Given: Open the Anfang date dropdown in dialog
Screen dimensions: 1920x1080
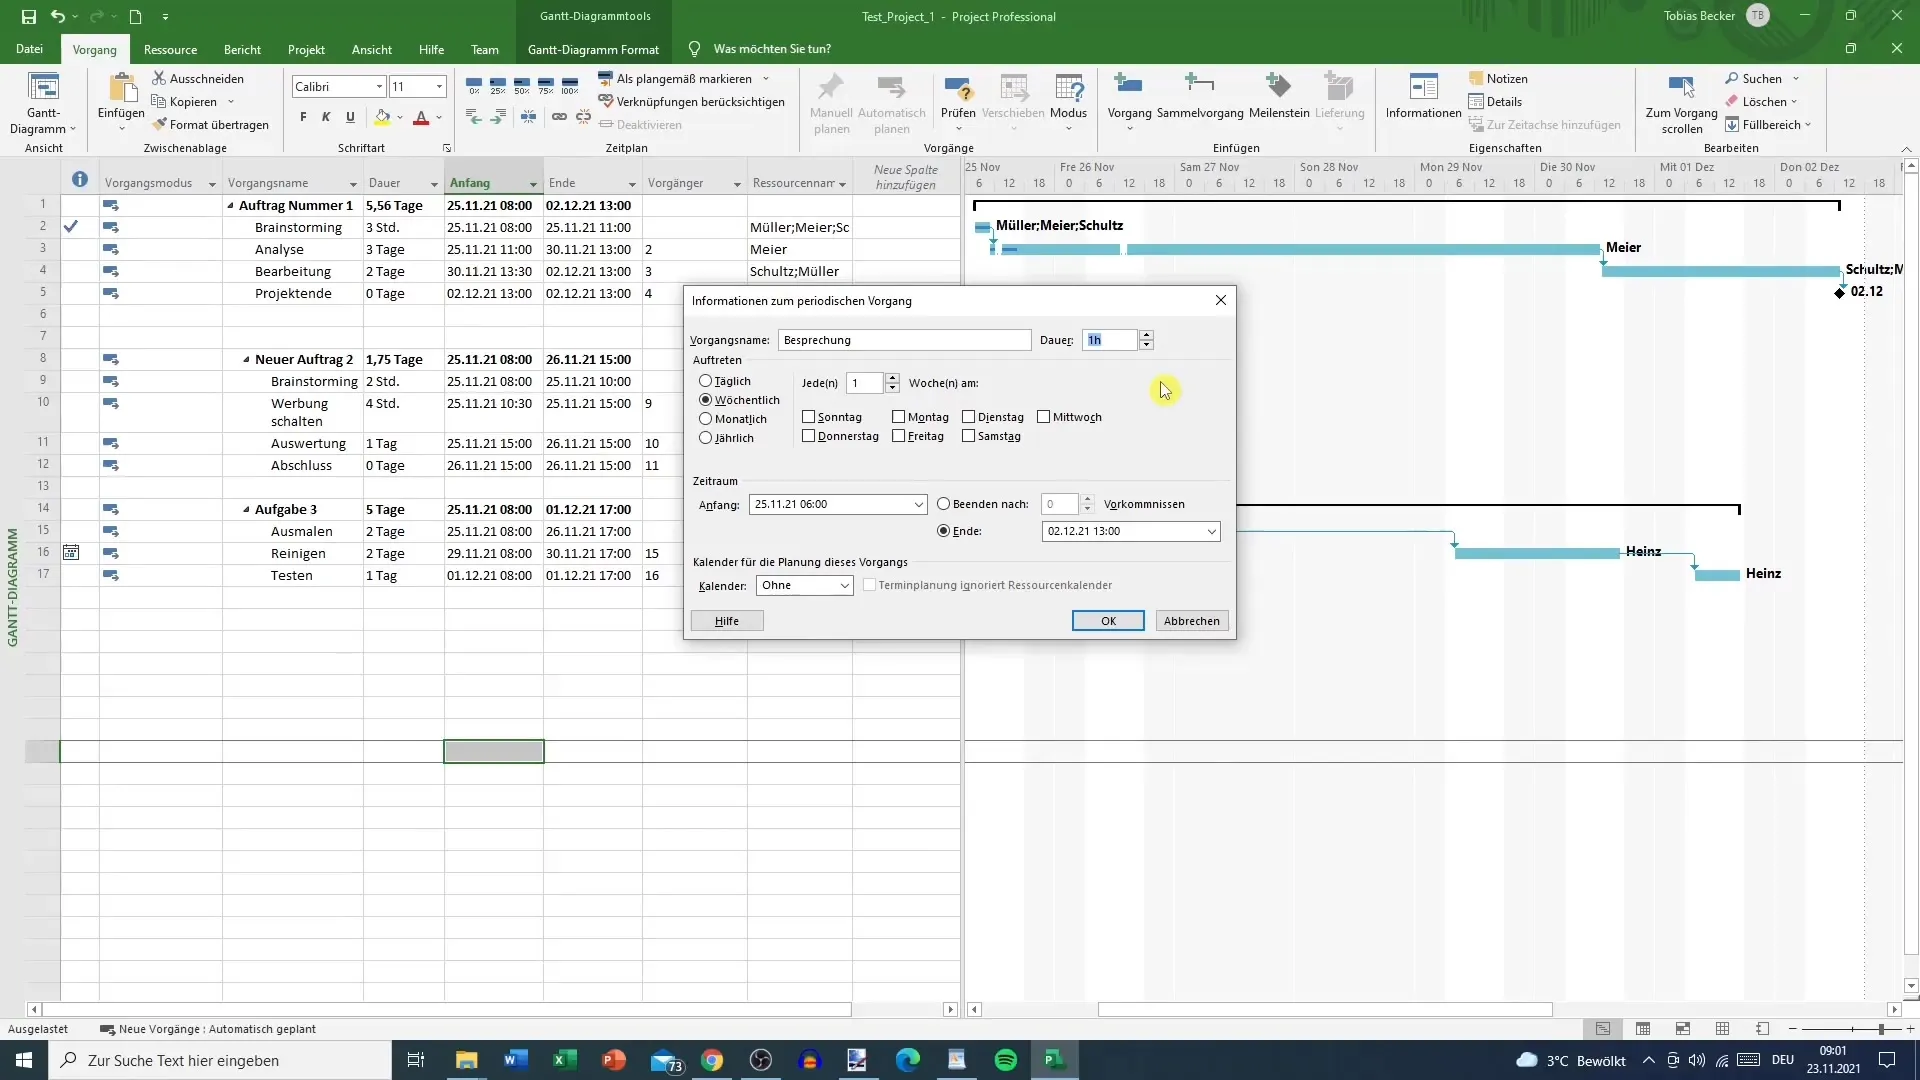Looking at the screenshot, I should [918, 504].
